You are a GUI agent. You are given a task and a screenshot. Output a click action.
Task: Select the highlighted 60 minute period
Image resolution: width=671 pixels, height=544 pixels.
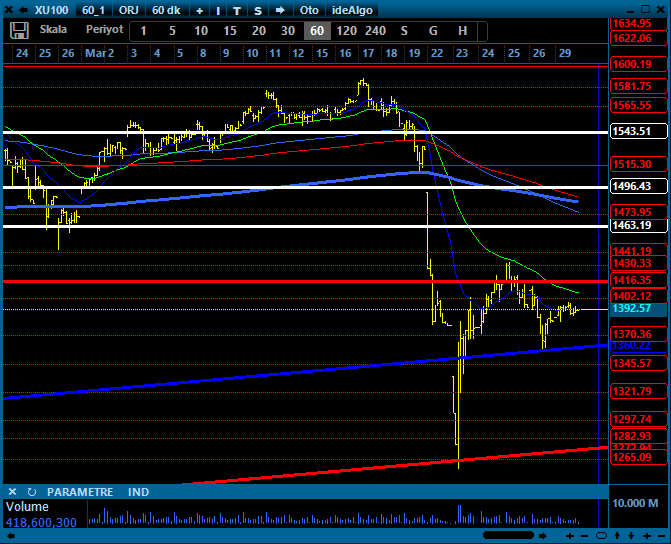click(317, 31)
